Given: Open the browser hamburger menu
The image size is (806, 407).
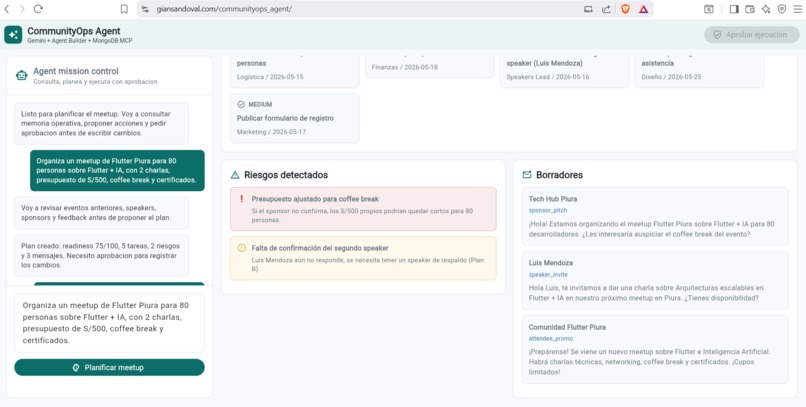Looking at the screenshot, I should [797, 9].
